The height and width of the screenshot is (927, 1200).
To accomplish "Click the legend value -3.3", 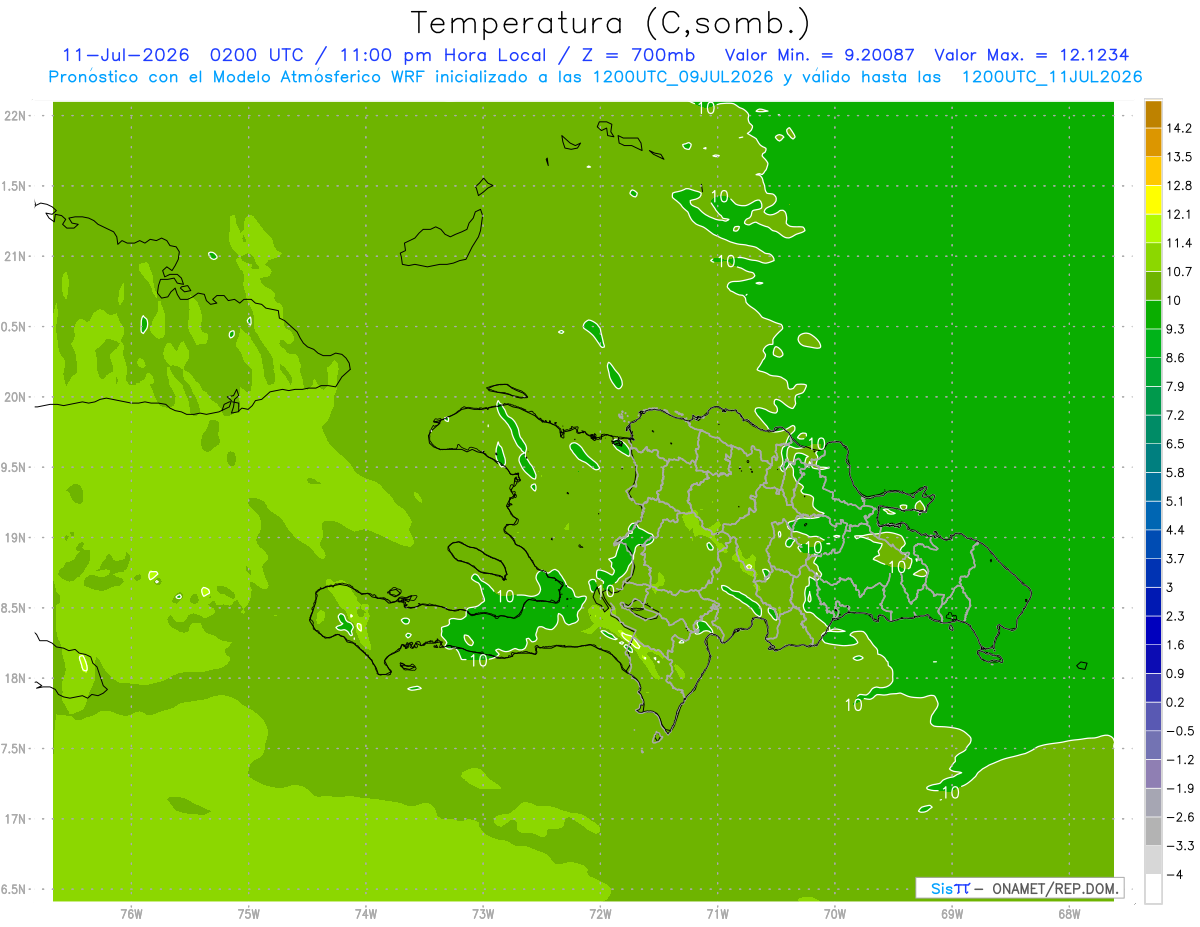I will pos(1180,846).
